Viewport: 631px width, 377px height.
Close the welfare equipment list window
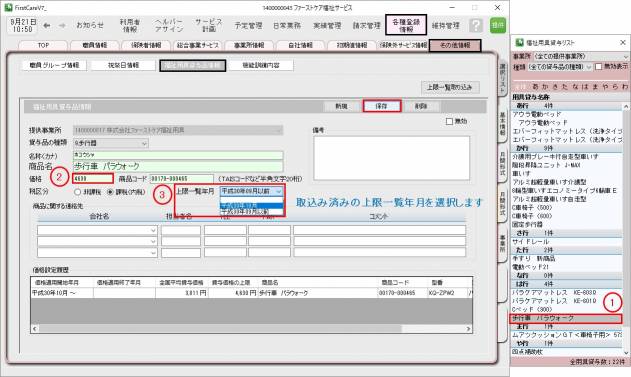(623, 42)
